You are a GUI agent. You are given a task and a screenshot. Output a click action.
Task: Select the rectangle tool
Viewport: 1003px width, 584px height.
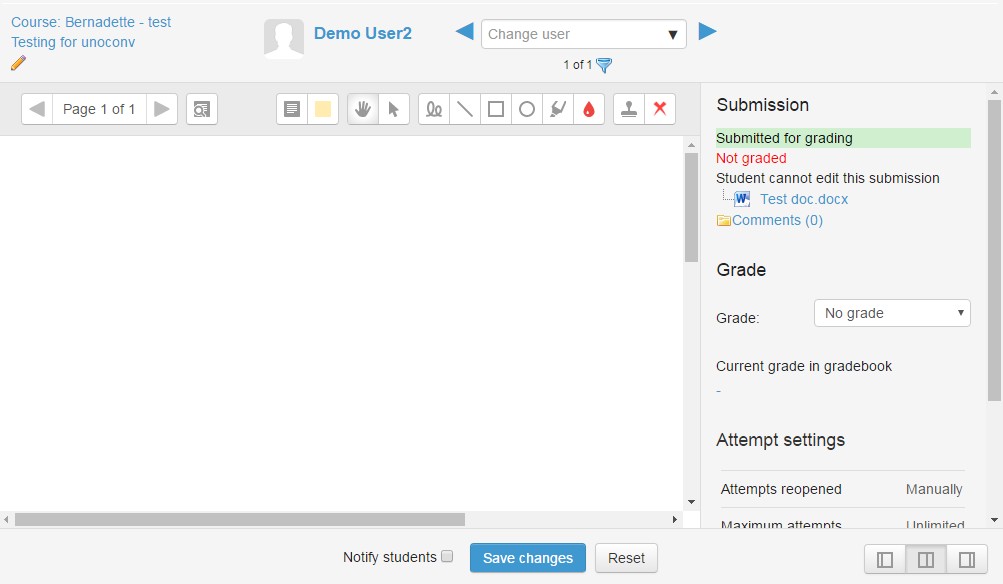[496, 109]
